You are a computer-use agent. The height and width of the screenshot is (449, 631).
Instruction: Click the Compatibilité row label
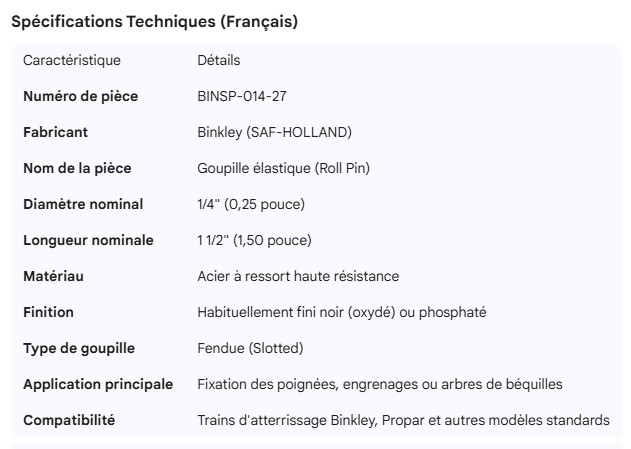[x=69, y=420]
